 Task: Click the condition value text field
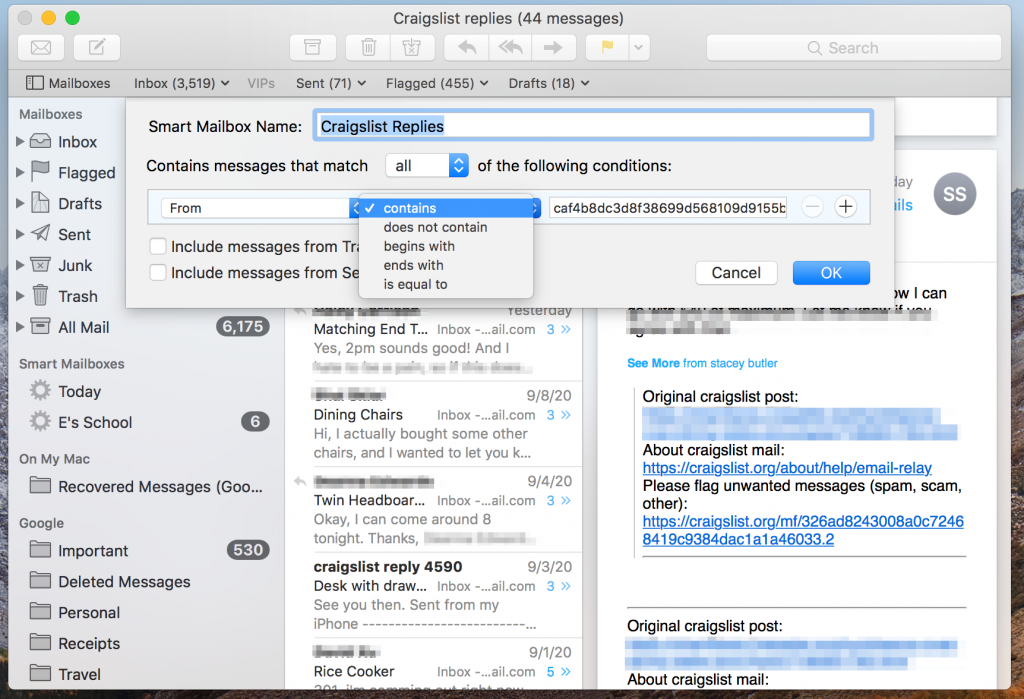(668, 208)
